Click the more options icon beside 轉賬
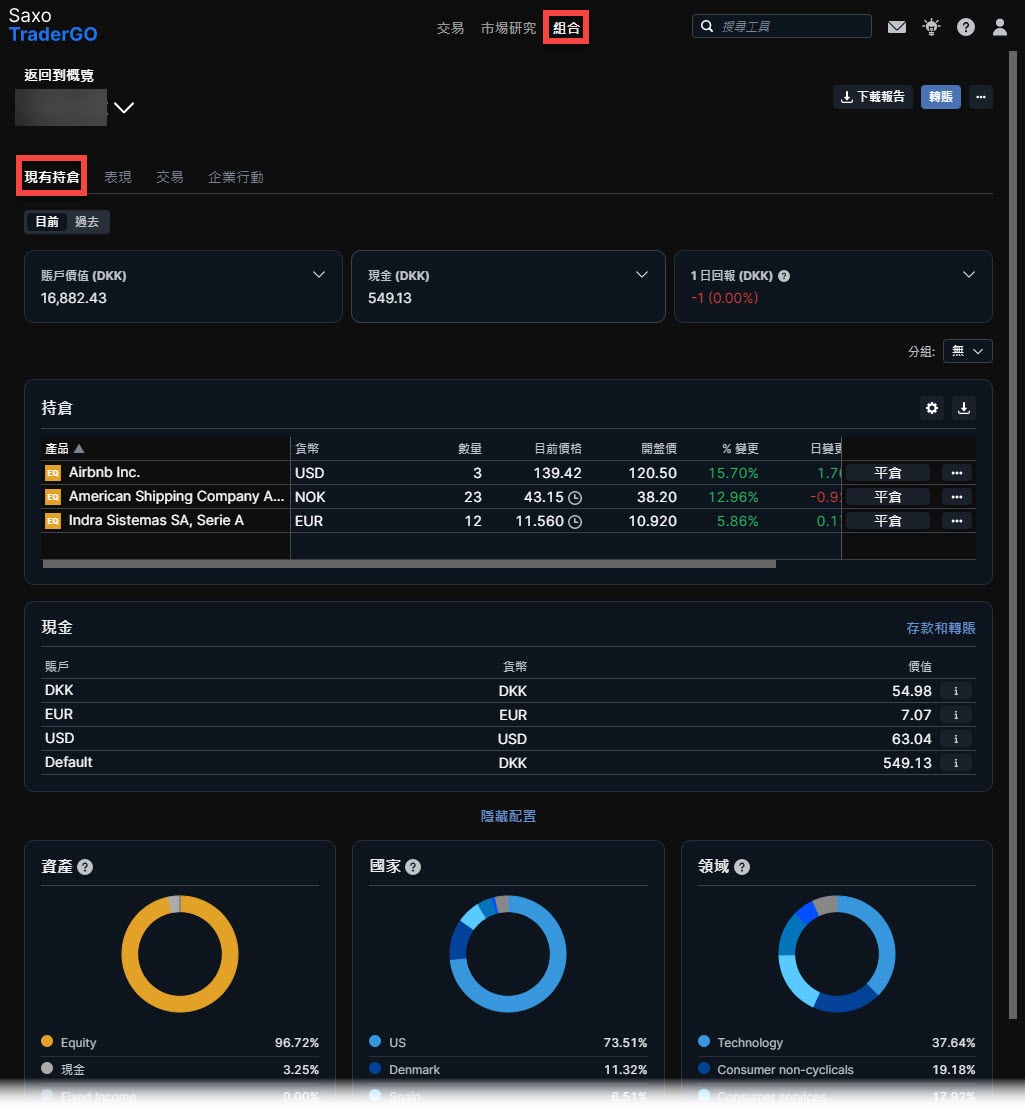This screenshot has height=1108, width=1025. tap(980, 97)
